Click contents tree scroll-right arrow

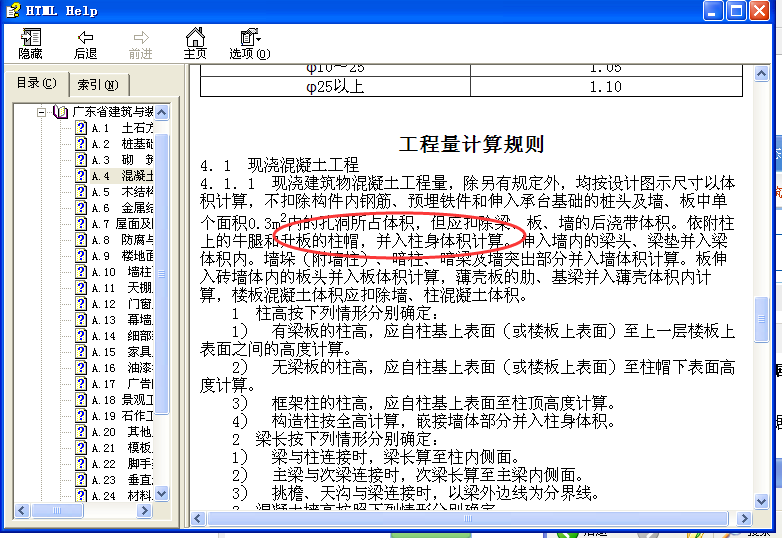point(144,510)
